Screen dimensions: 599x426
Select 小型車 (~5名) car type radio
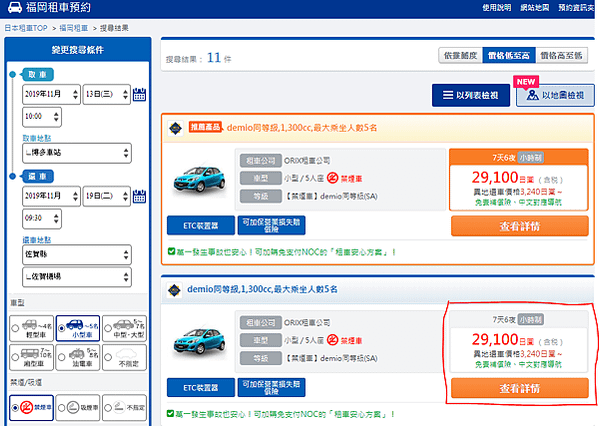tap(62, 328)
